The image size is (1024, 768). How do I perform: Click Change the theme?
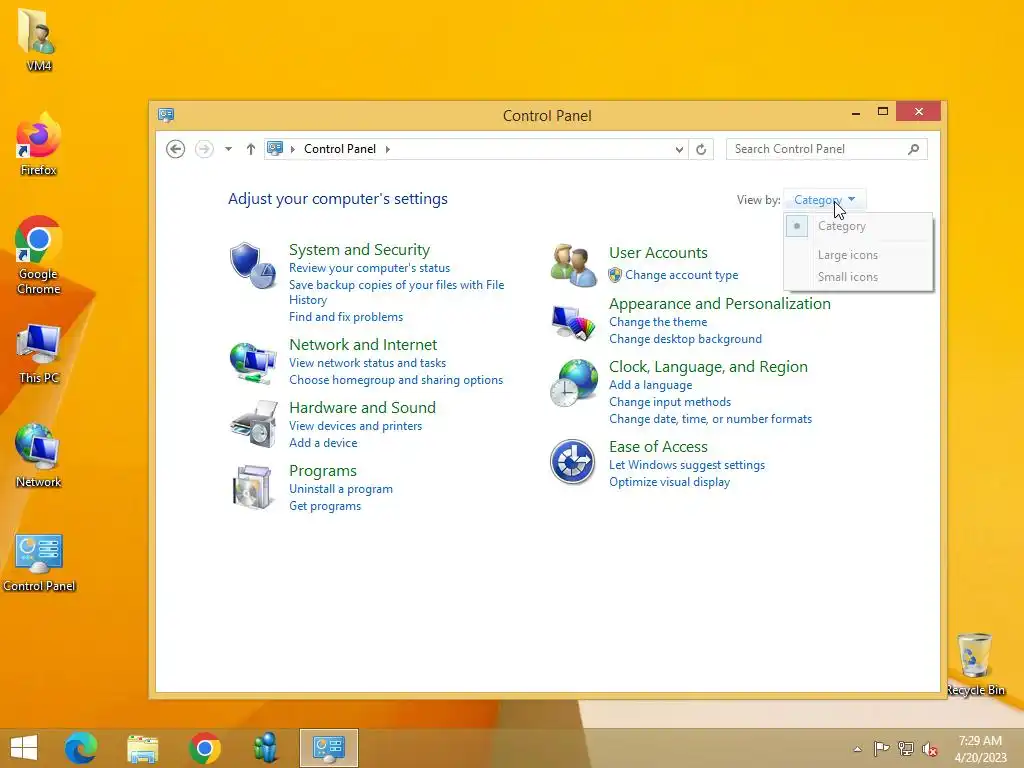(x=658, y=322)
